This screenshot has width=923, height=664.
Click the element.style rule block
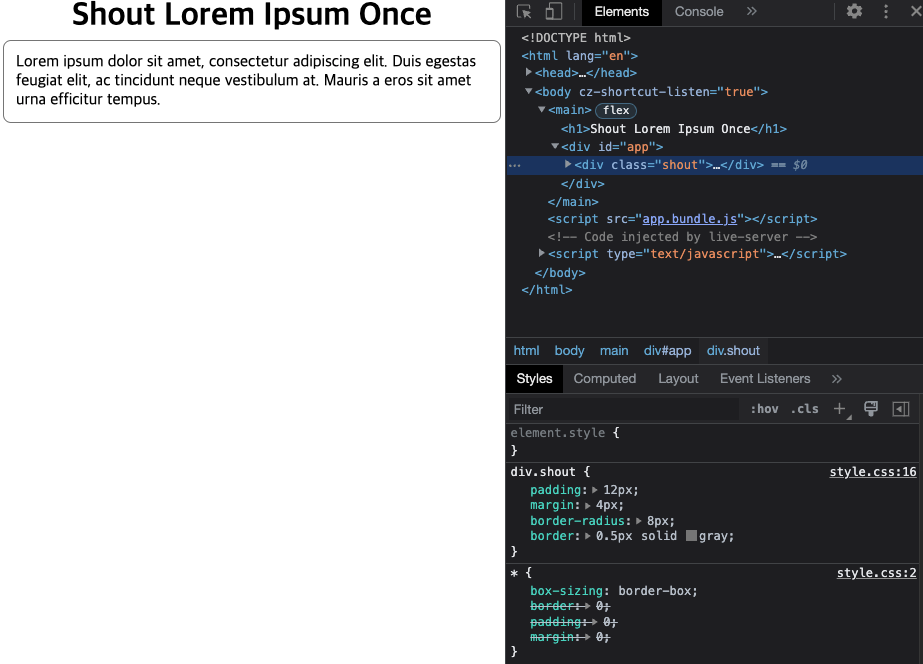[713, 441]
